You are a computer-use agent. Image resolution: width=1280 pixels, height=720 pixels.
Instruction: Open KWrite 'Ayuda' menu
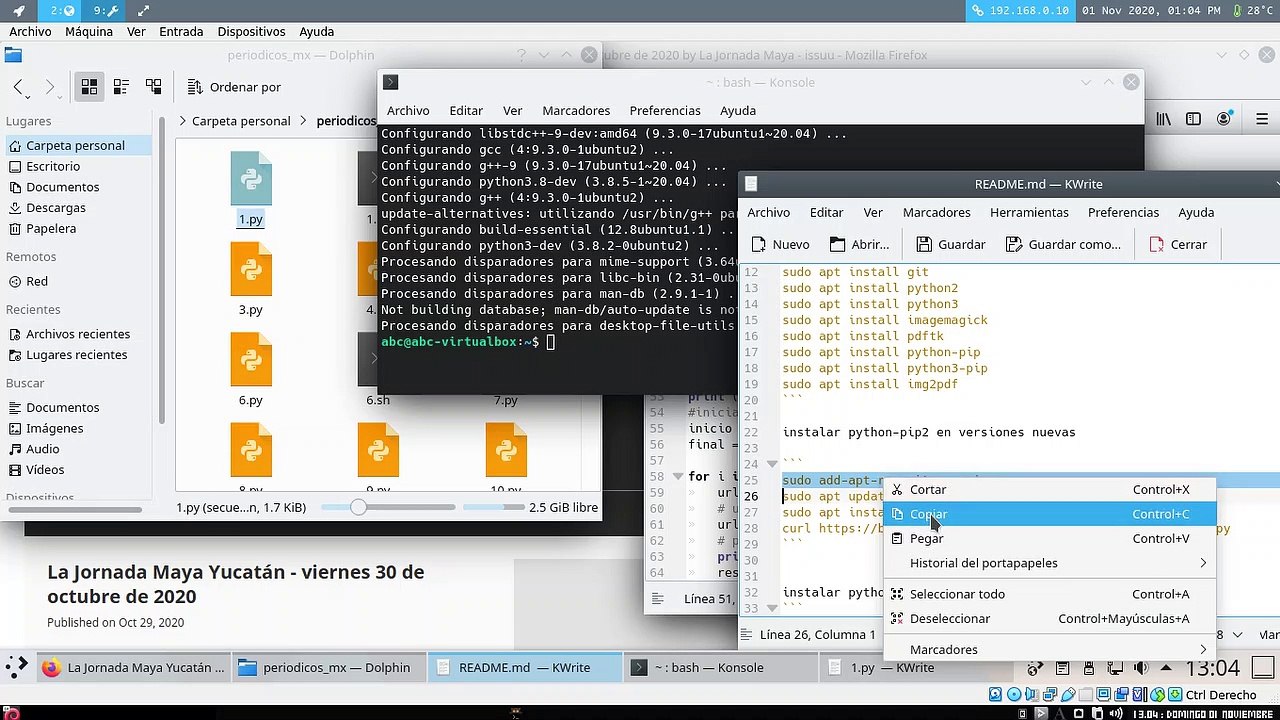(x=1196, y=212)
